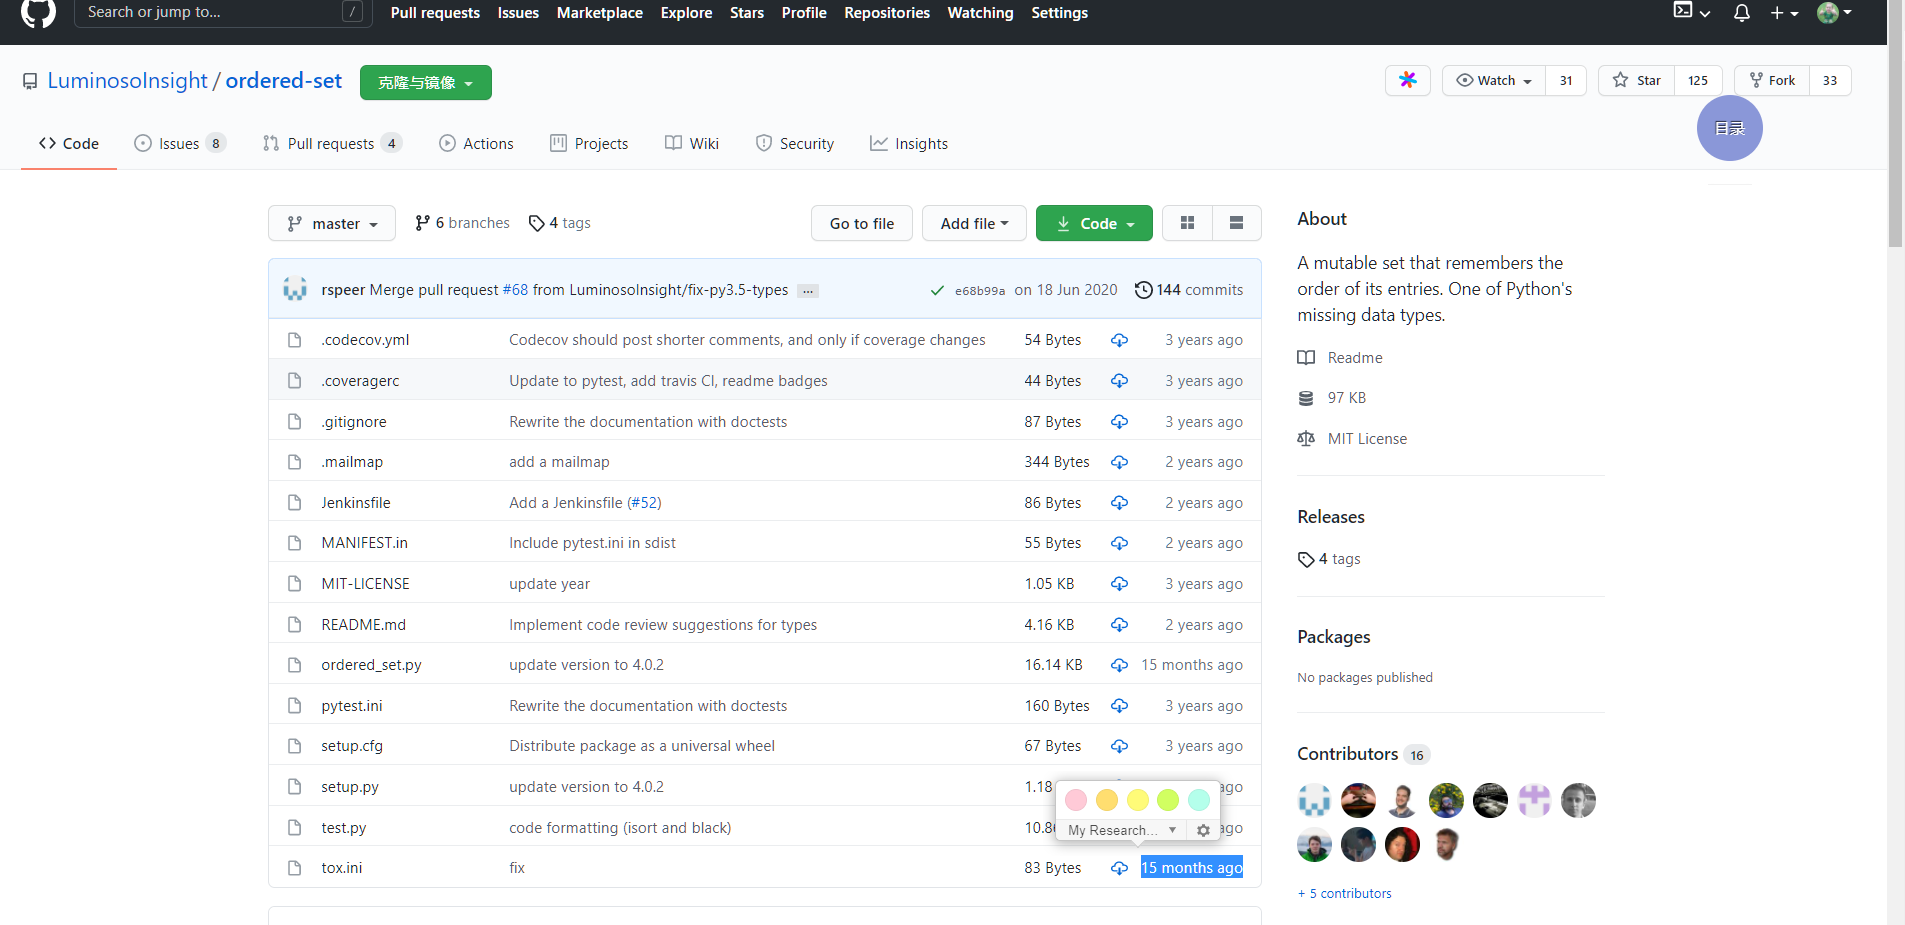Viewport: 1905px width, 925px height.
Task: Pick the orange highlight color
Action: pos(1106,800)
